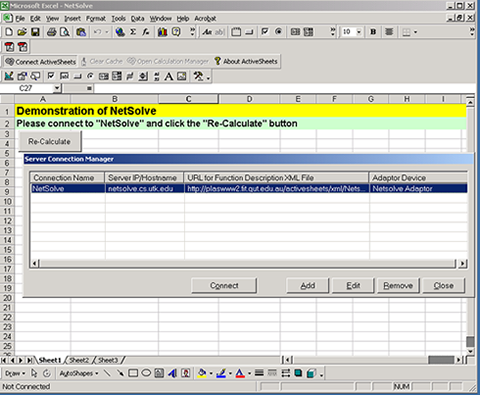Select the Arrow tool in Drawing toolbar
This screenshot has height=395, width=480.
[x=120, y=373]
